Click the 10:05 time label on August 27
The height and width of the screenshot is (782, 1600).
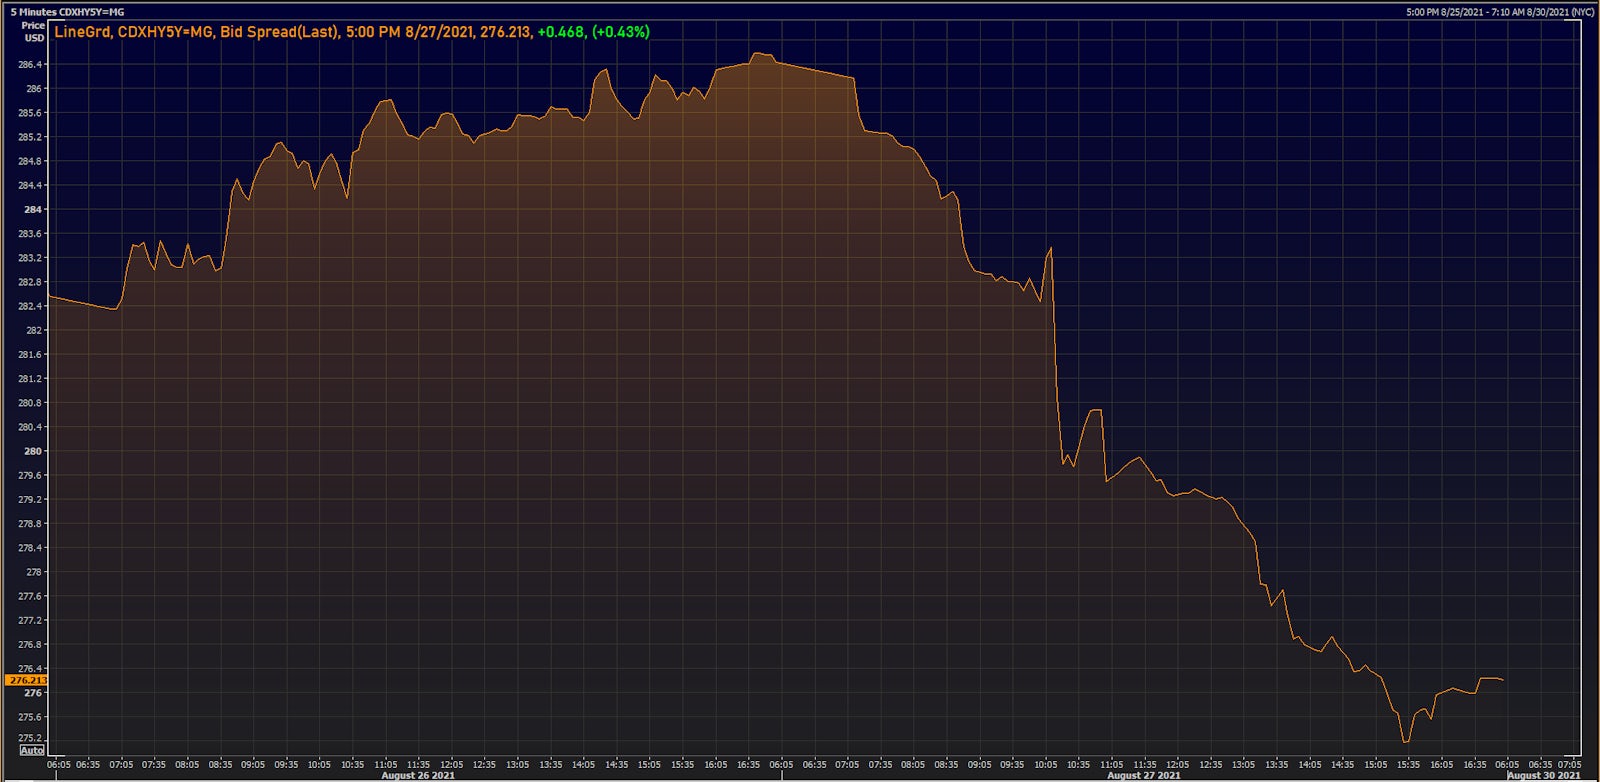1045,764
